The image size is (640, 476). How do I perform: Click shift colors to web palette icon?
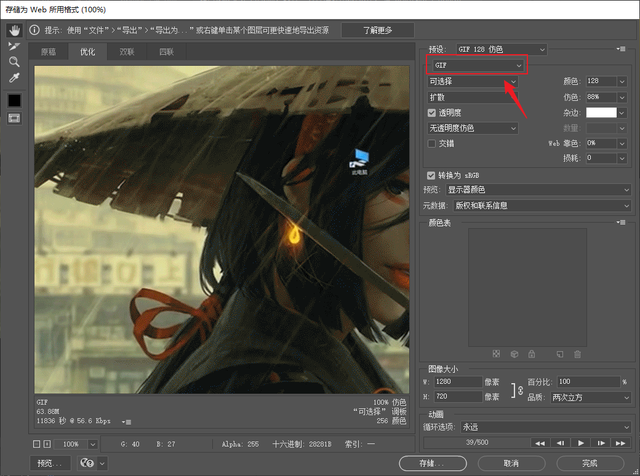click(x=514, y=354)
